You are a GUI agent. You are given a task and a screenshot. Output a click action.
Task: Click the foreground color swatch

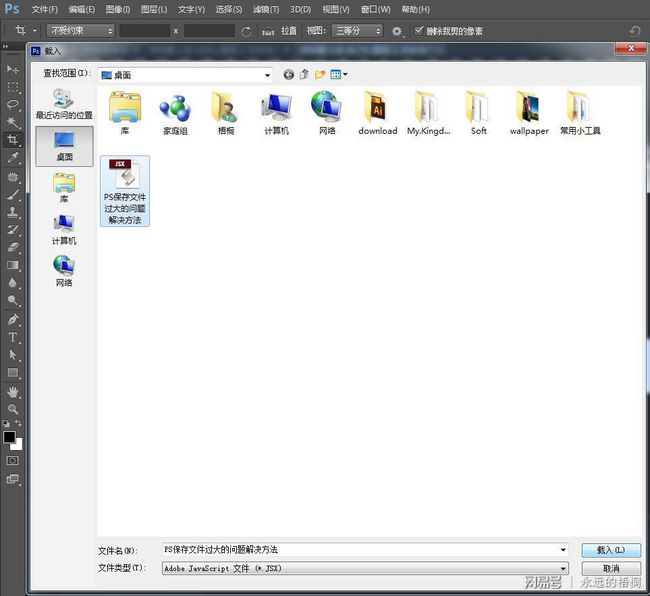[x=9, y=437]
